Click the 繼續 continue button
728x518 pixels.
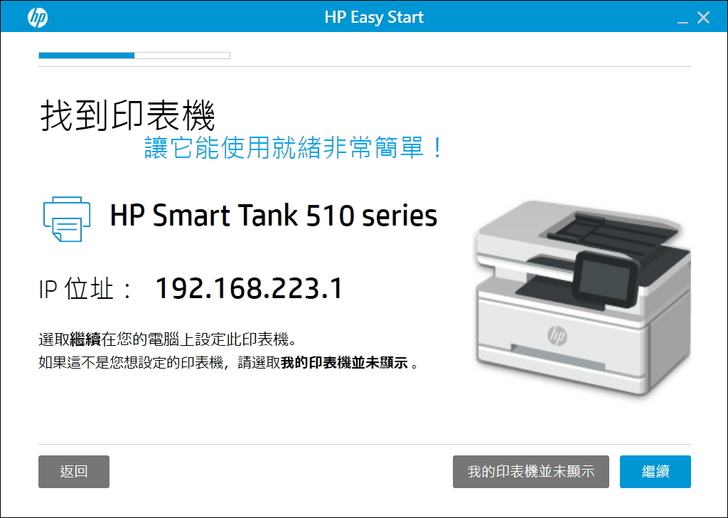click(655, 472)
